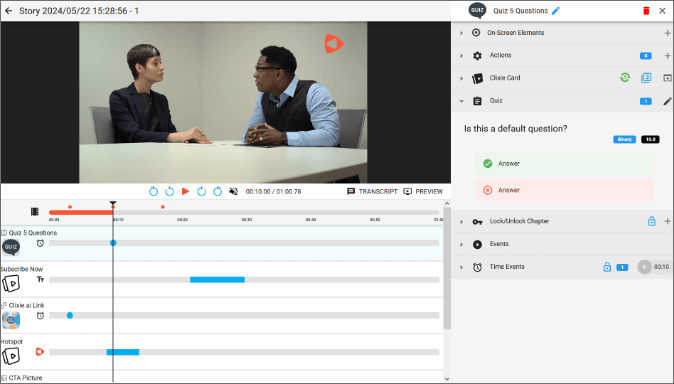Click the blue Hotspot duration bar
This screenshot has width=674, height=384.
pyautogui.click(x=123, y=352)
